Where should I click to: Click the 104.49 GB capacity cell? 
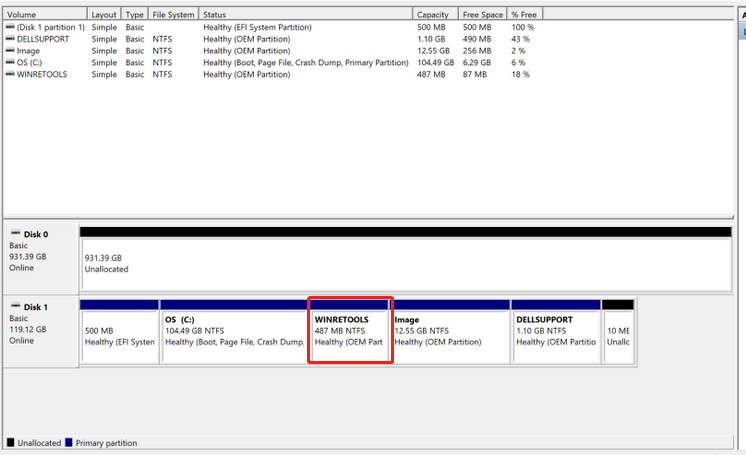[x=435, y=62]
